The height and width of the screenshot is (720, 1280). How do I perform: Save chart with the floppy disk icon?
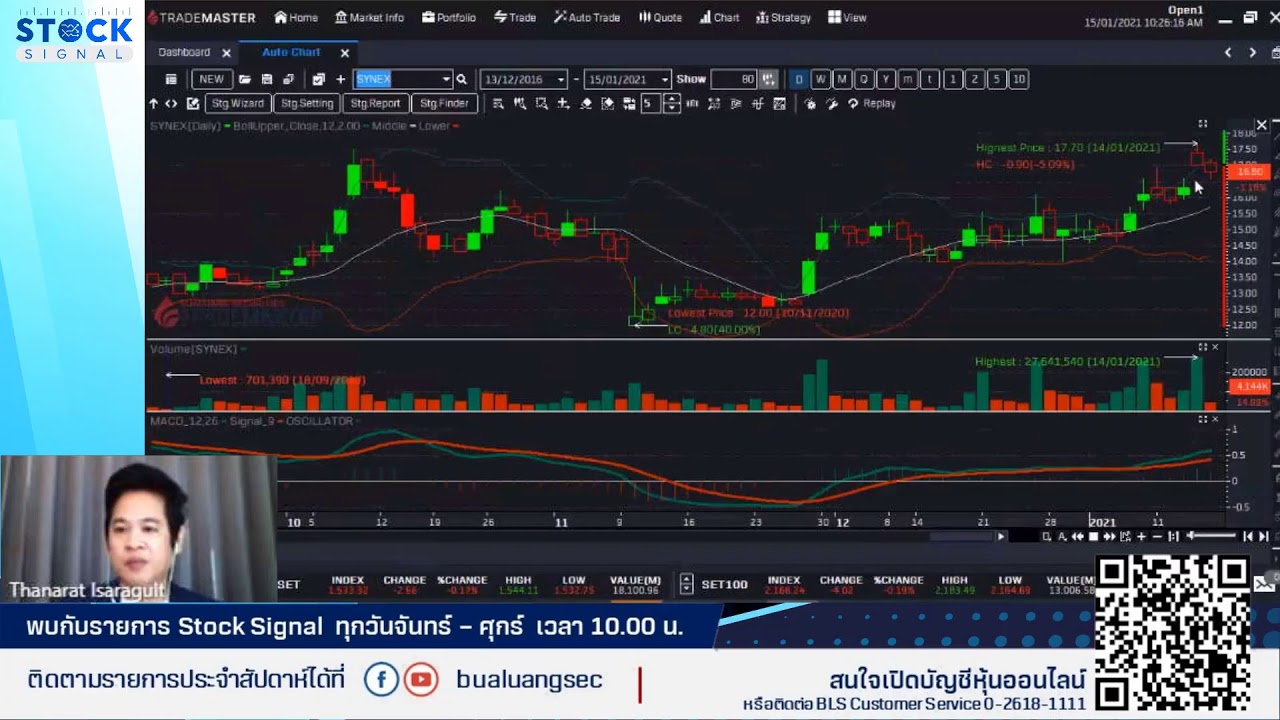pyautogui.click(x=267, y=79)
